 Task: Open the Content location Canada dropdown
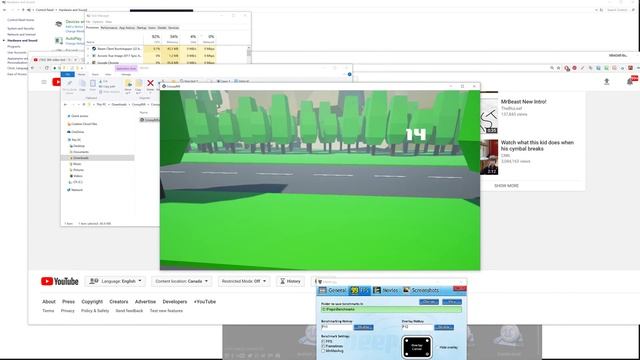(x=182, y=281)
